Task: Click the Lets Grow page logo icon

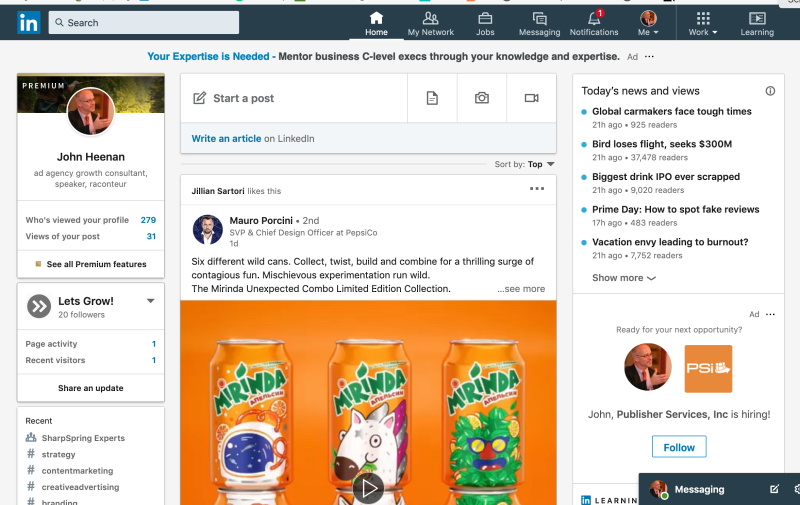Action: click(39, 307)
